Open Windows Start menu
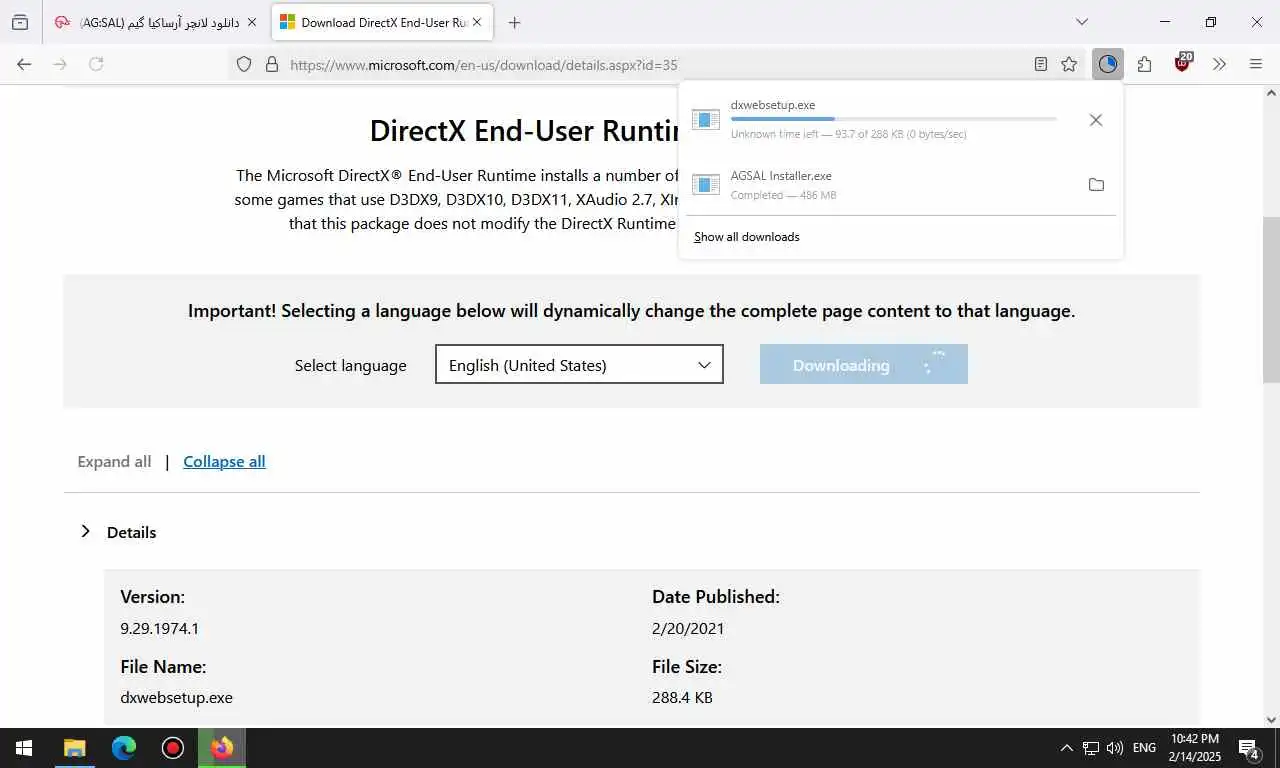This screenshot has width=1280, height=768. click(24, 748)
